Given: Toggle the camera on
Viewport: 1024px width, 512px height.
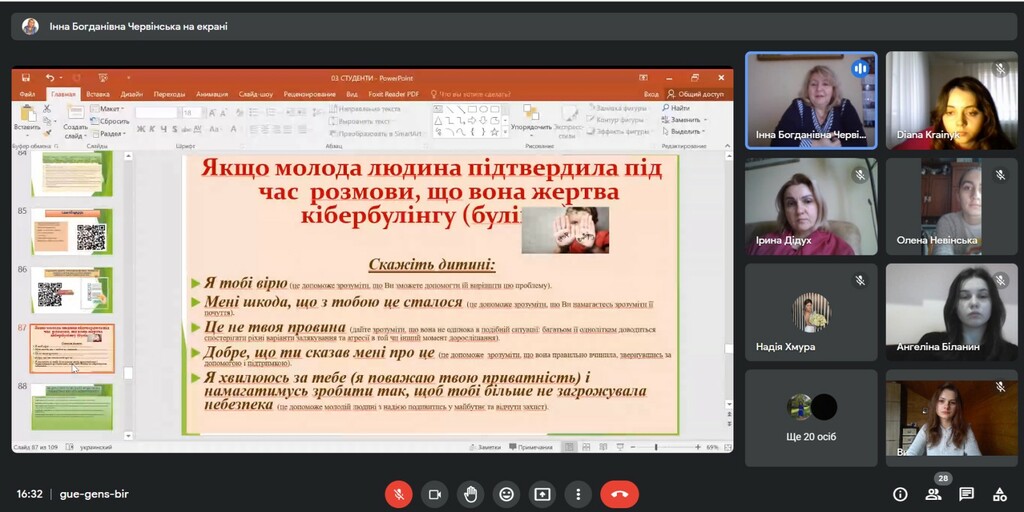Looking at the screenshot, I should click(434, 494).
